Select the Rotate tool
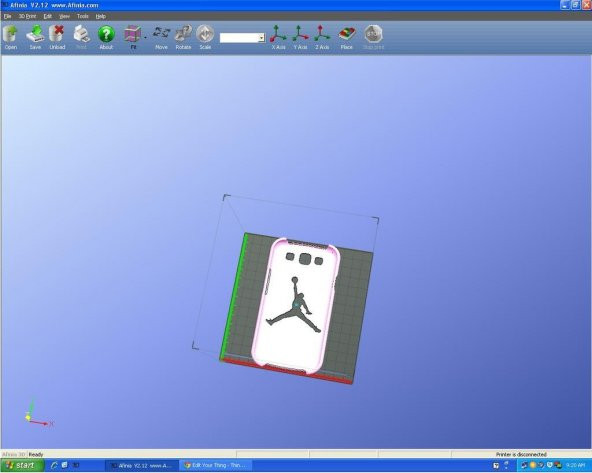The image size is (592, 473). click(x=183, y=37)
